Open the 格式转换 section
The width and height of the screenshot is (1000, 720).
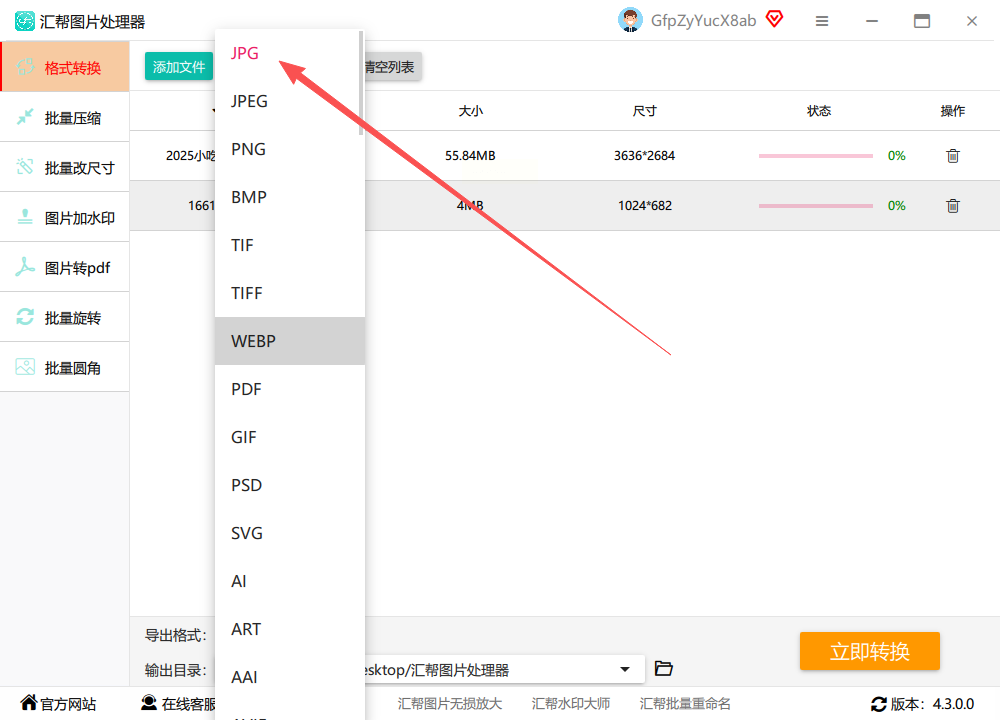pos(65,67)
